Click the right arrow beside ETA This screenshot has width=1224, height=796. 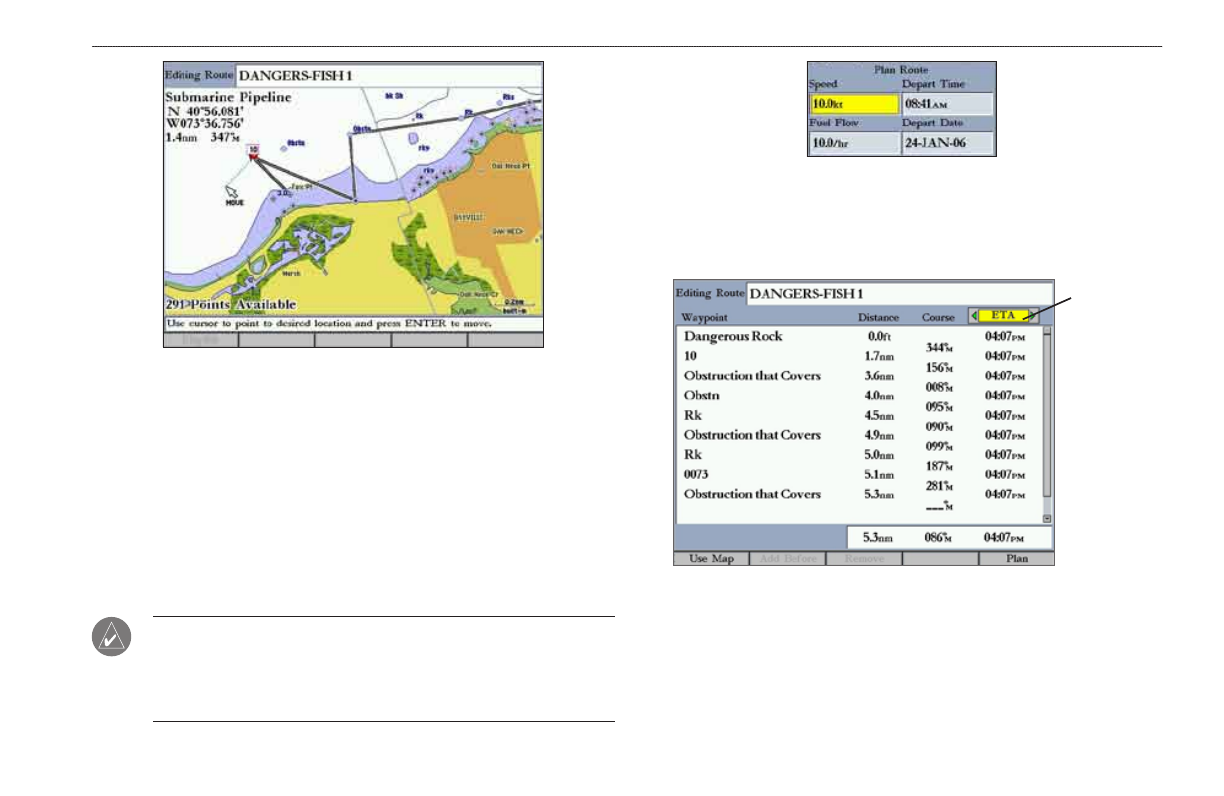click(1033, 316)
